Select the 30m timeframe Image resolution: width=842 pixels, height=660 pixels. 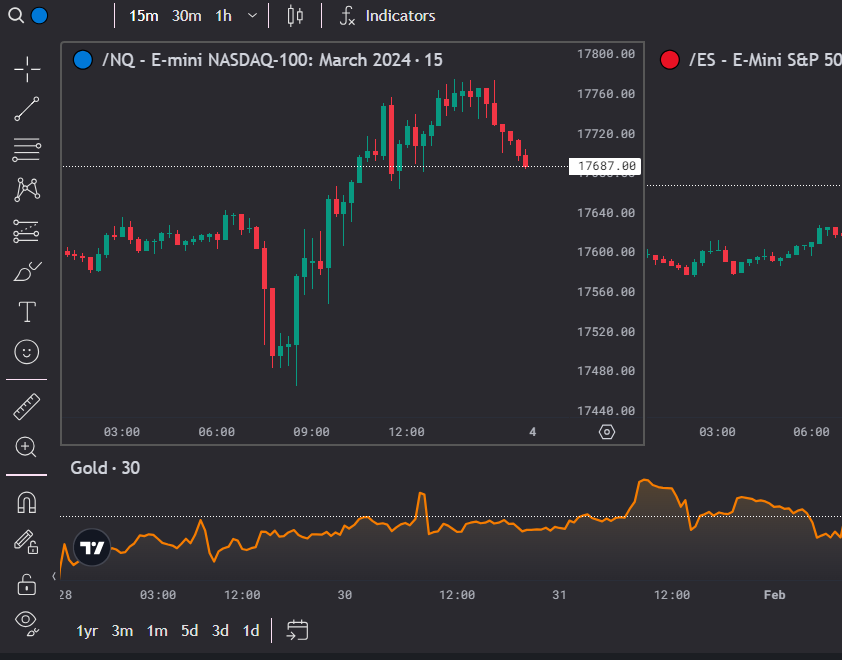tap(186, 16)
